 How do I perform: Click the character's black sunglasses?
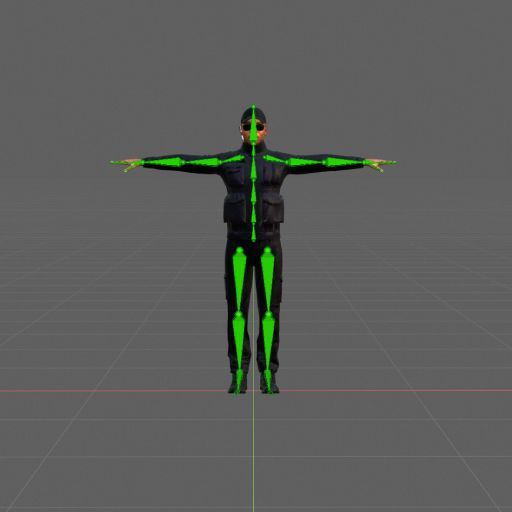[x=253, y=127]
